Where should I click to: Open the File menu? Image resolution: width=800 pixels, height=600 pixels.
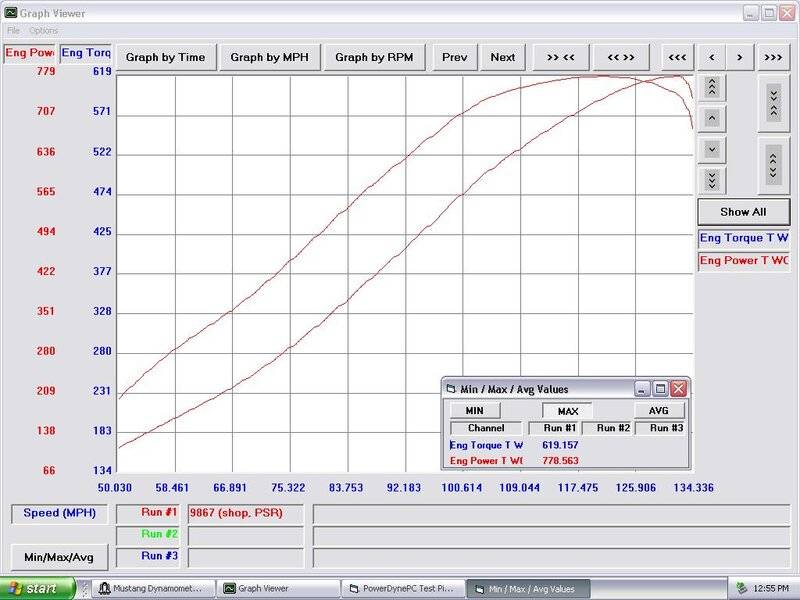tap(13, 31)
